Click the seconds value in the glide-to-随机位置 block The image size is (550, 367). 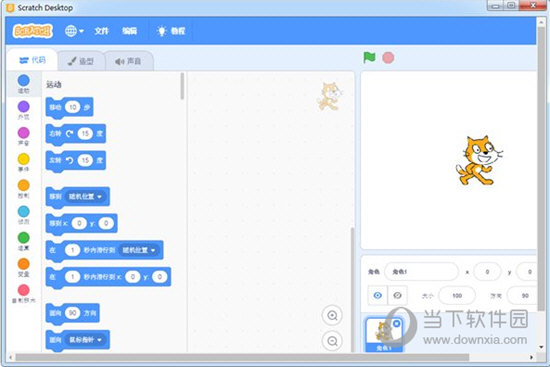73,250
